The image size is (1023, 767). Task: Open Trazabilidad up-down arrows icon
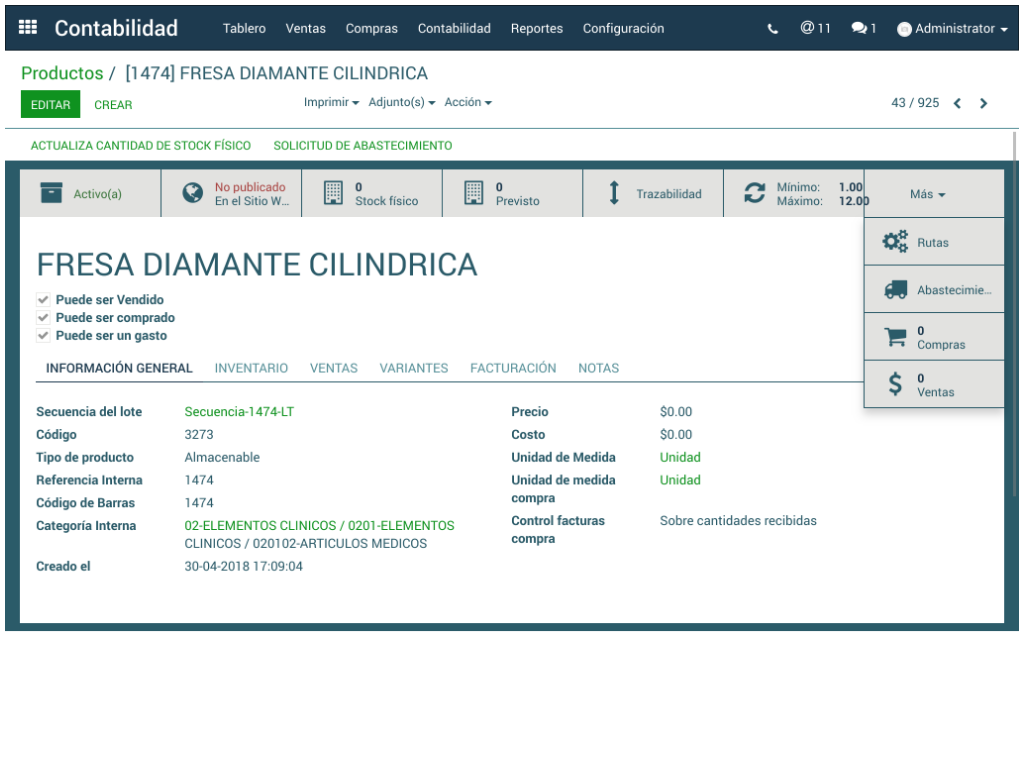tap(615, 193)
